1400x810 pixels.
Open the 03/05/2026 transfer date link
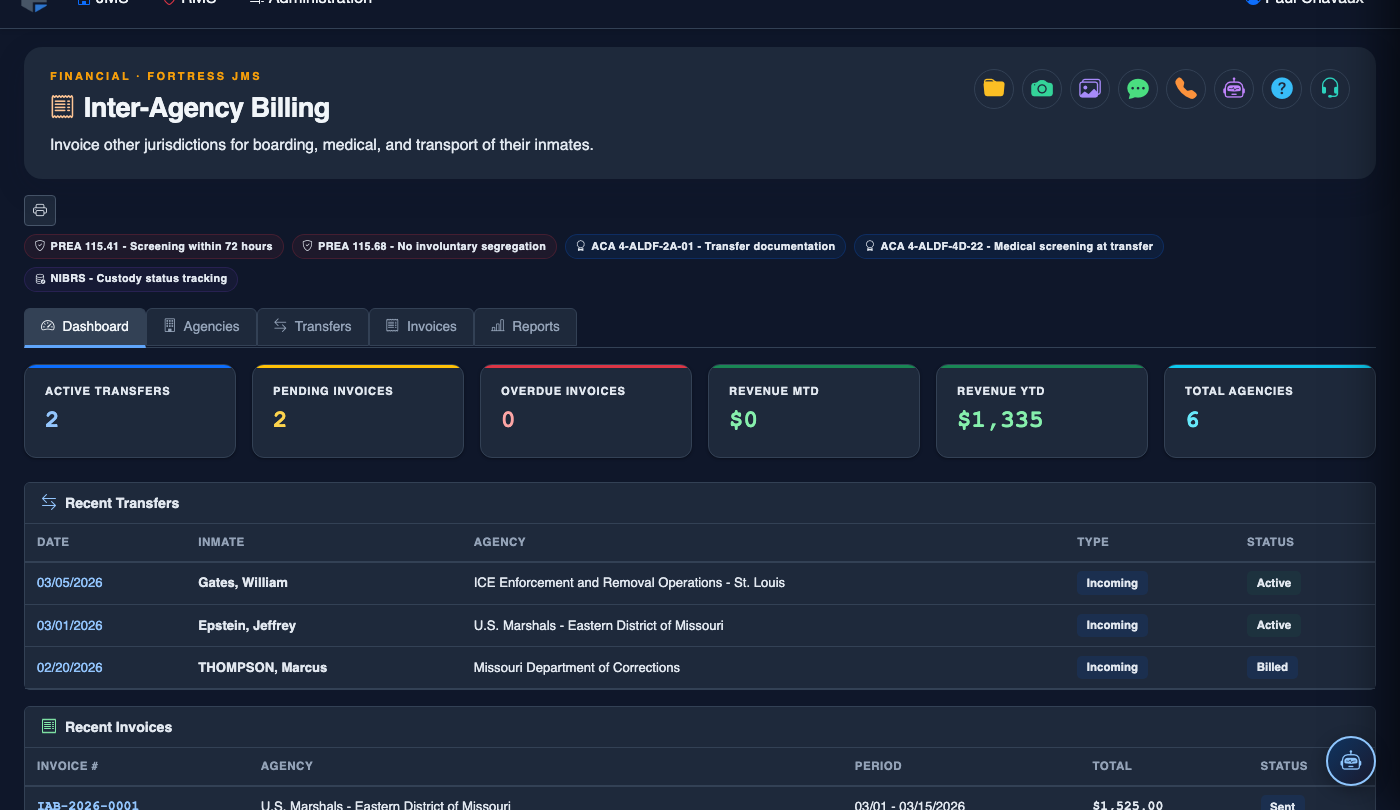(70, 583)
